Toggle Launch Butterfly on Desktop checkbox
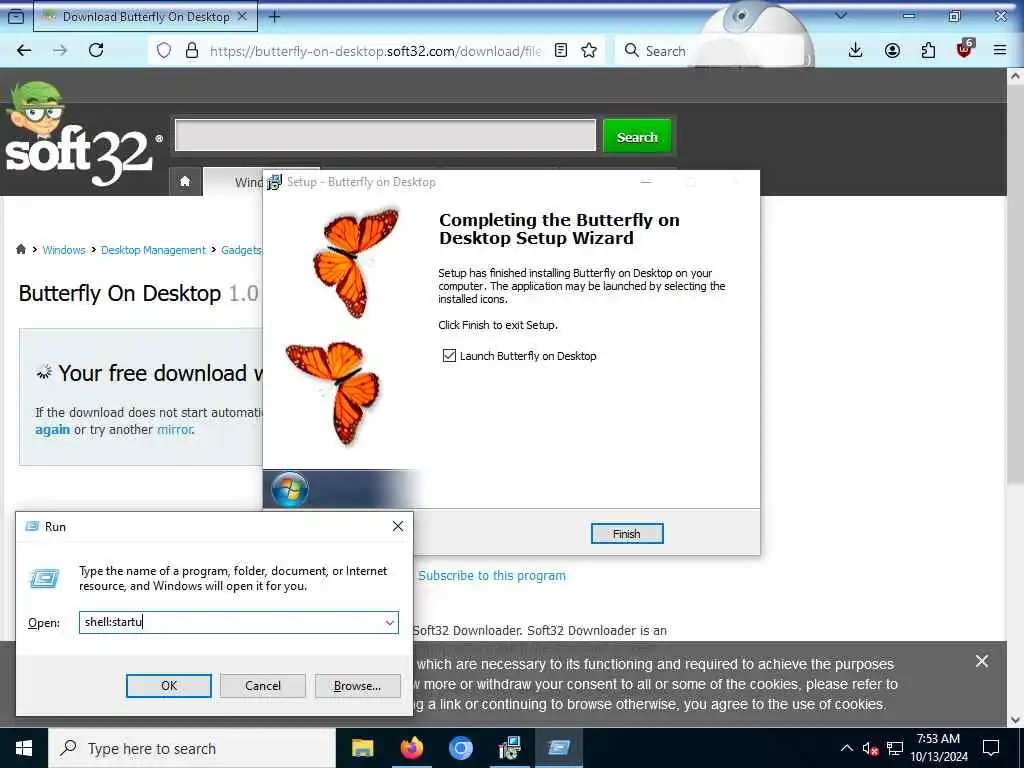 pyautogui.click(x=449, y=356)
